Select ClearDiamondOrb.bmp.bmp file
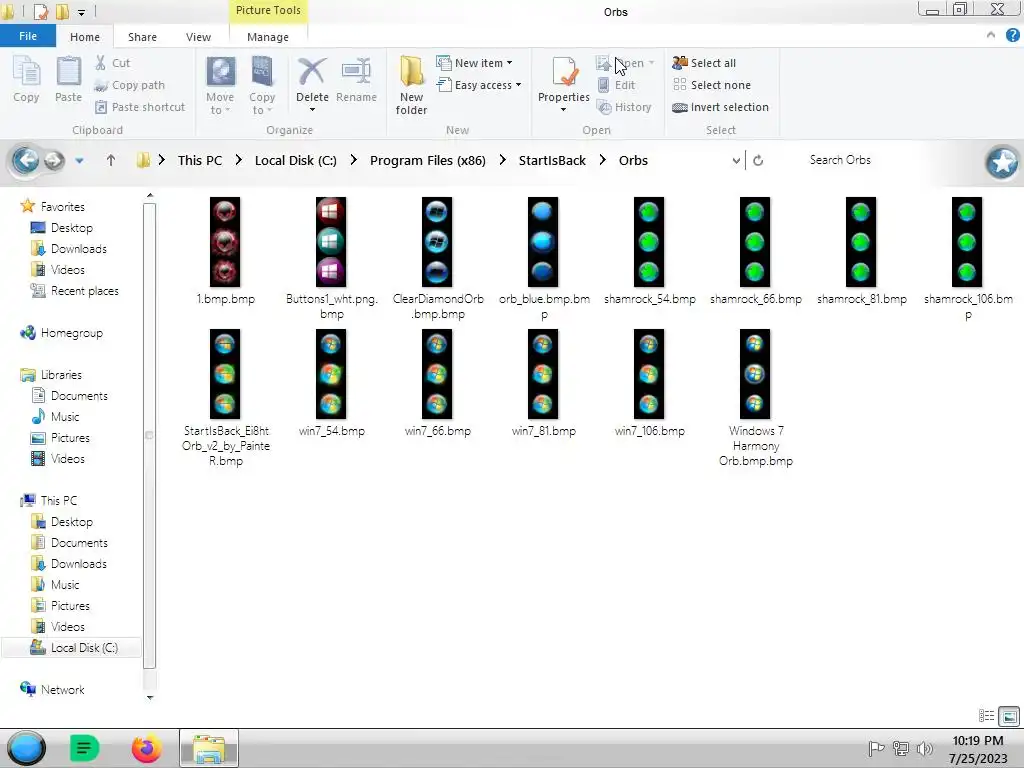The height and width of the screenshot is (768, 1024). pos(438,259)
